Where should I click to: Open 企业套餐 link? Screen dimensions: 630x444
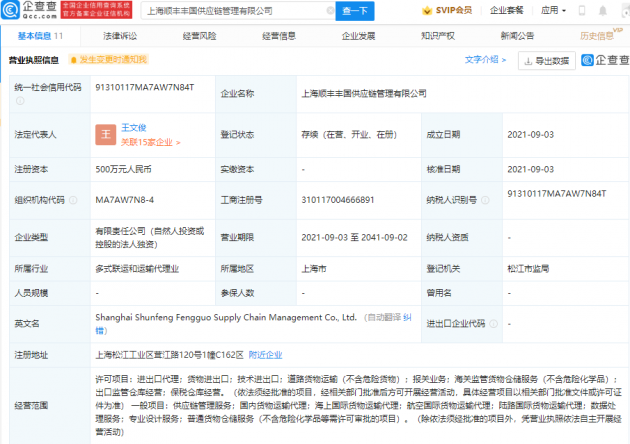pyautogui.click(x=507, y=10)
